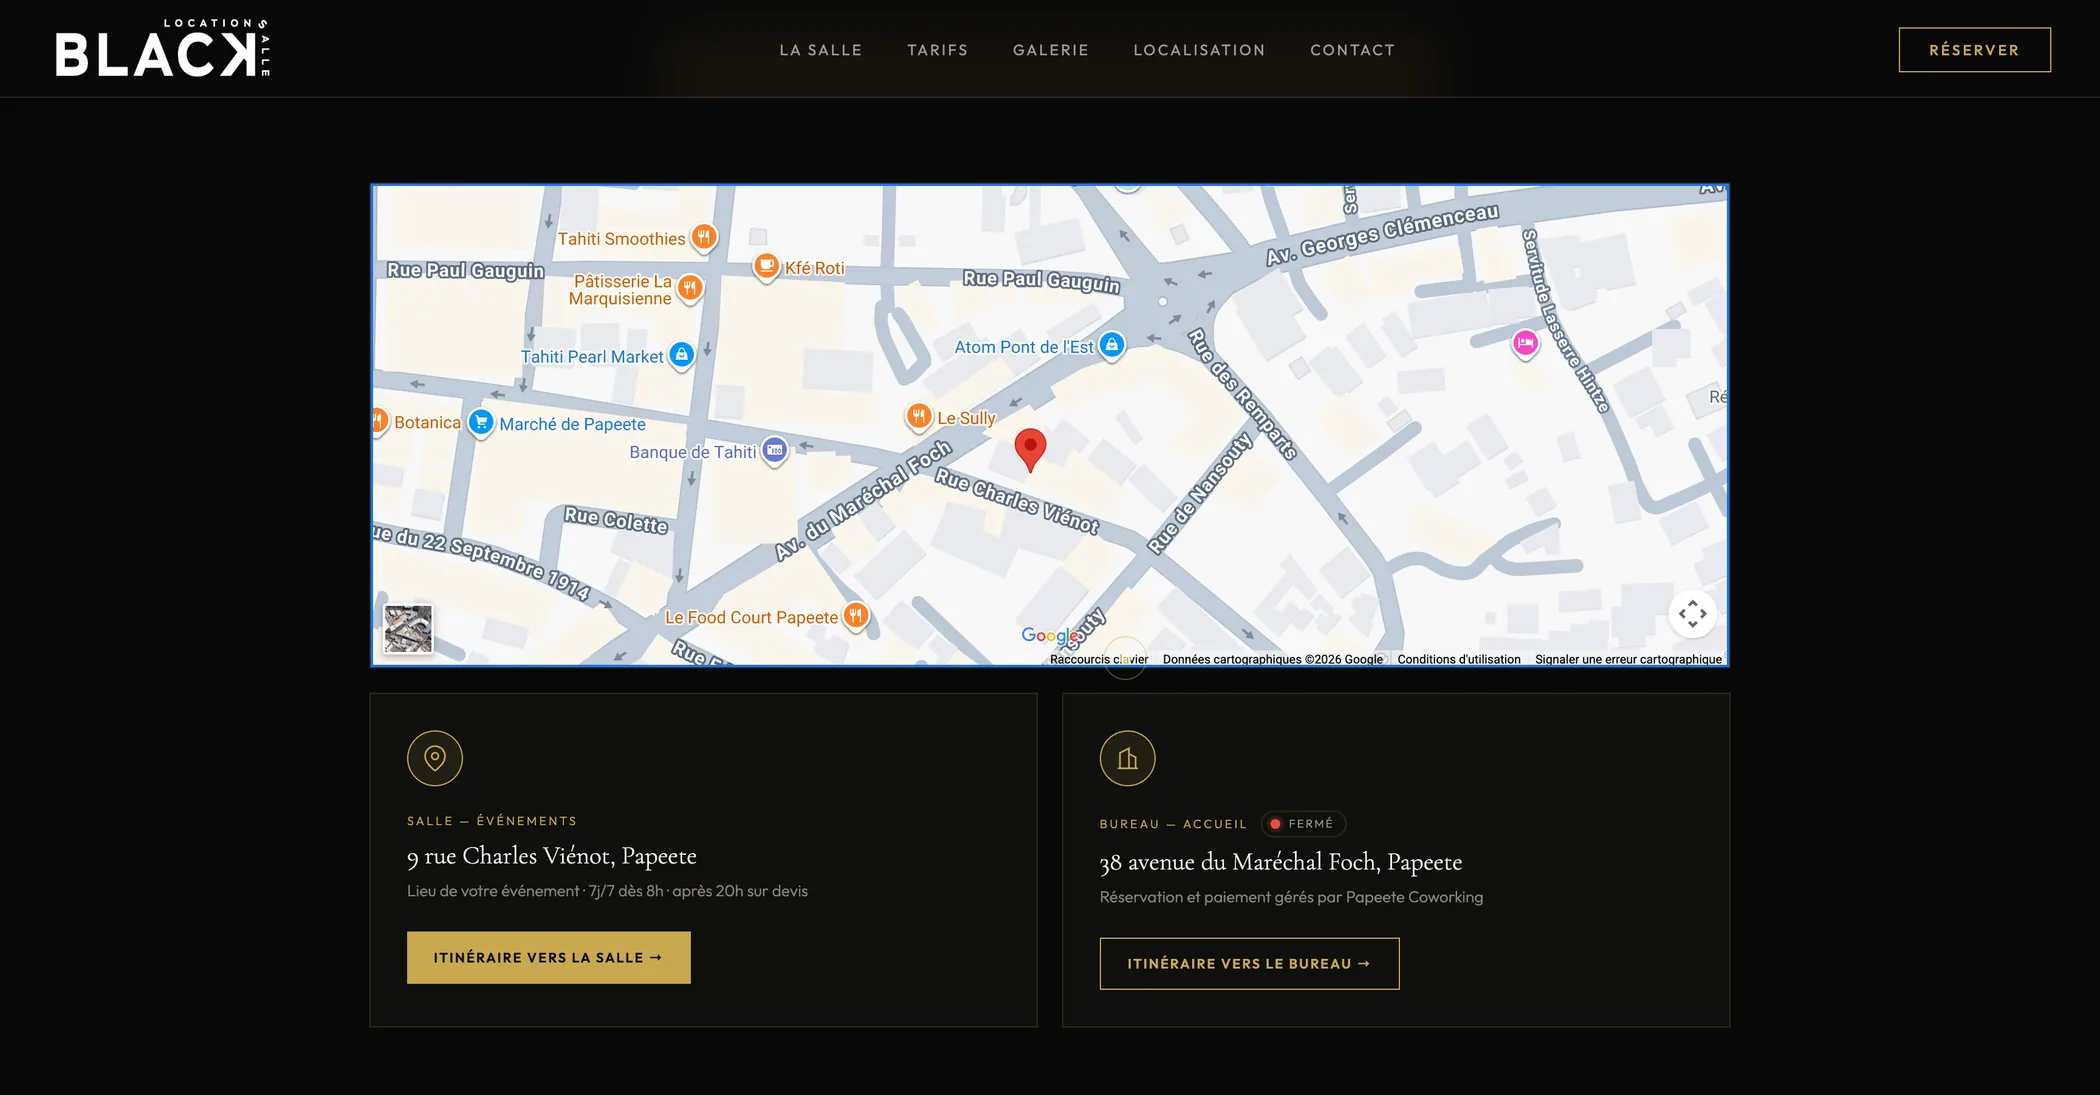
Task: Click the Fermé status badge
Action: click(1303, 824)
